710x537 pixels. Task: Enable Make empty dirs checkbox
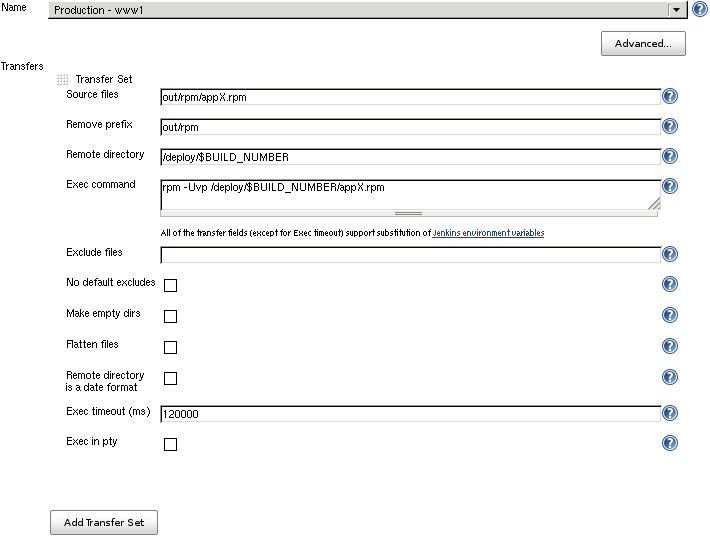(170, 316)
